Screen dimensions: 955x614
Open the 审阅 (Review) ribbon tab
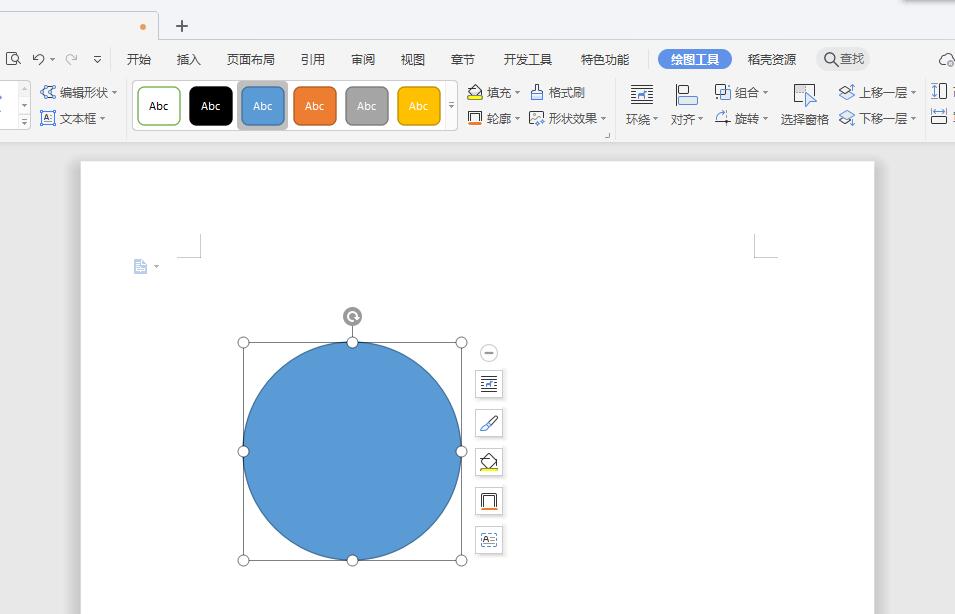pyautogui.click(x=362, y=59)
